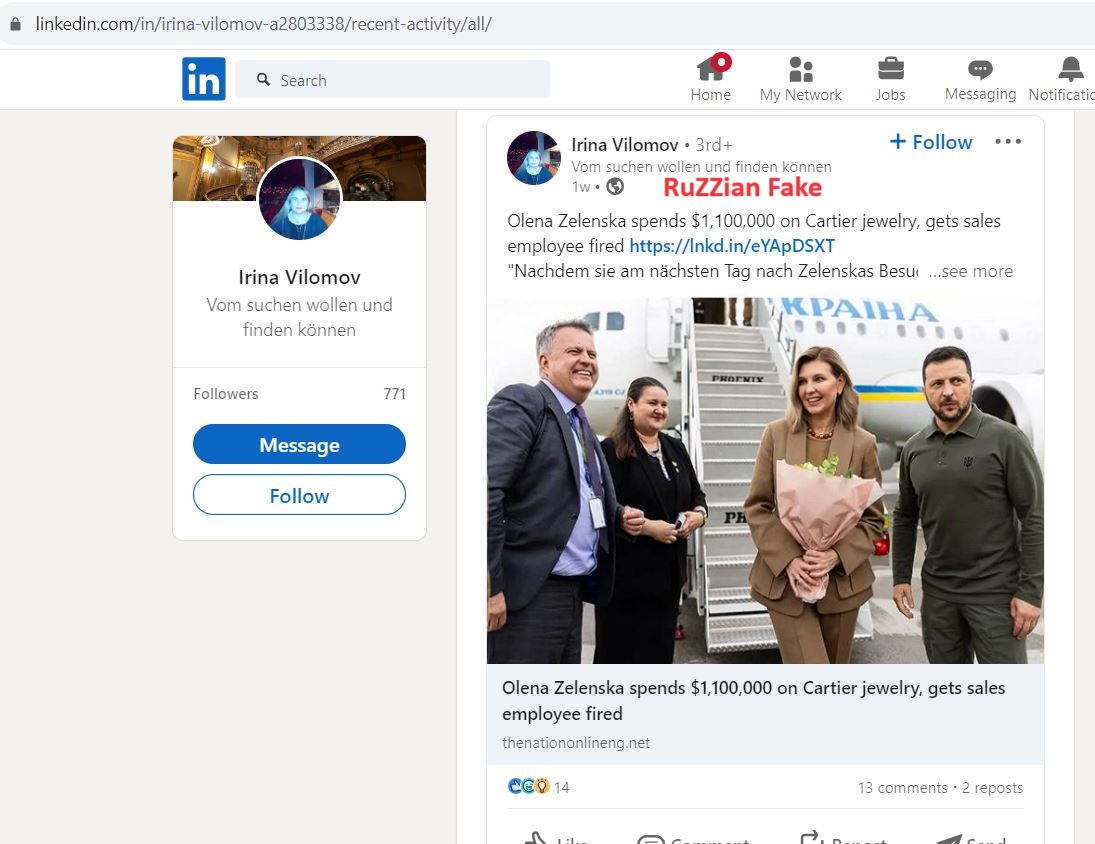Image resolution: width=1095 pixels, height=844 pixels.
Task: Follow Irina Vilomov via the sidebar button
Action: click(299, 495)
